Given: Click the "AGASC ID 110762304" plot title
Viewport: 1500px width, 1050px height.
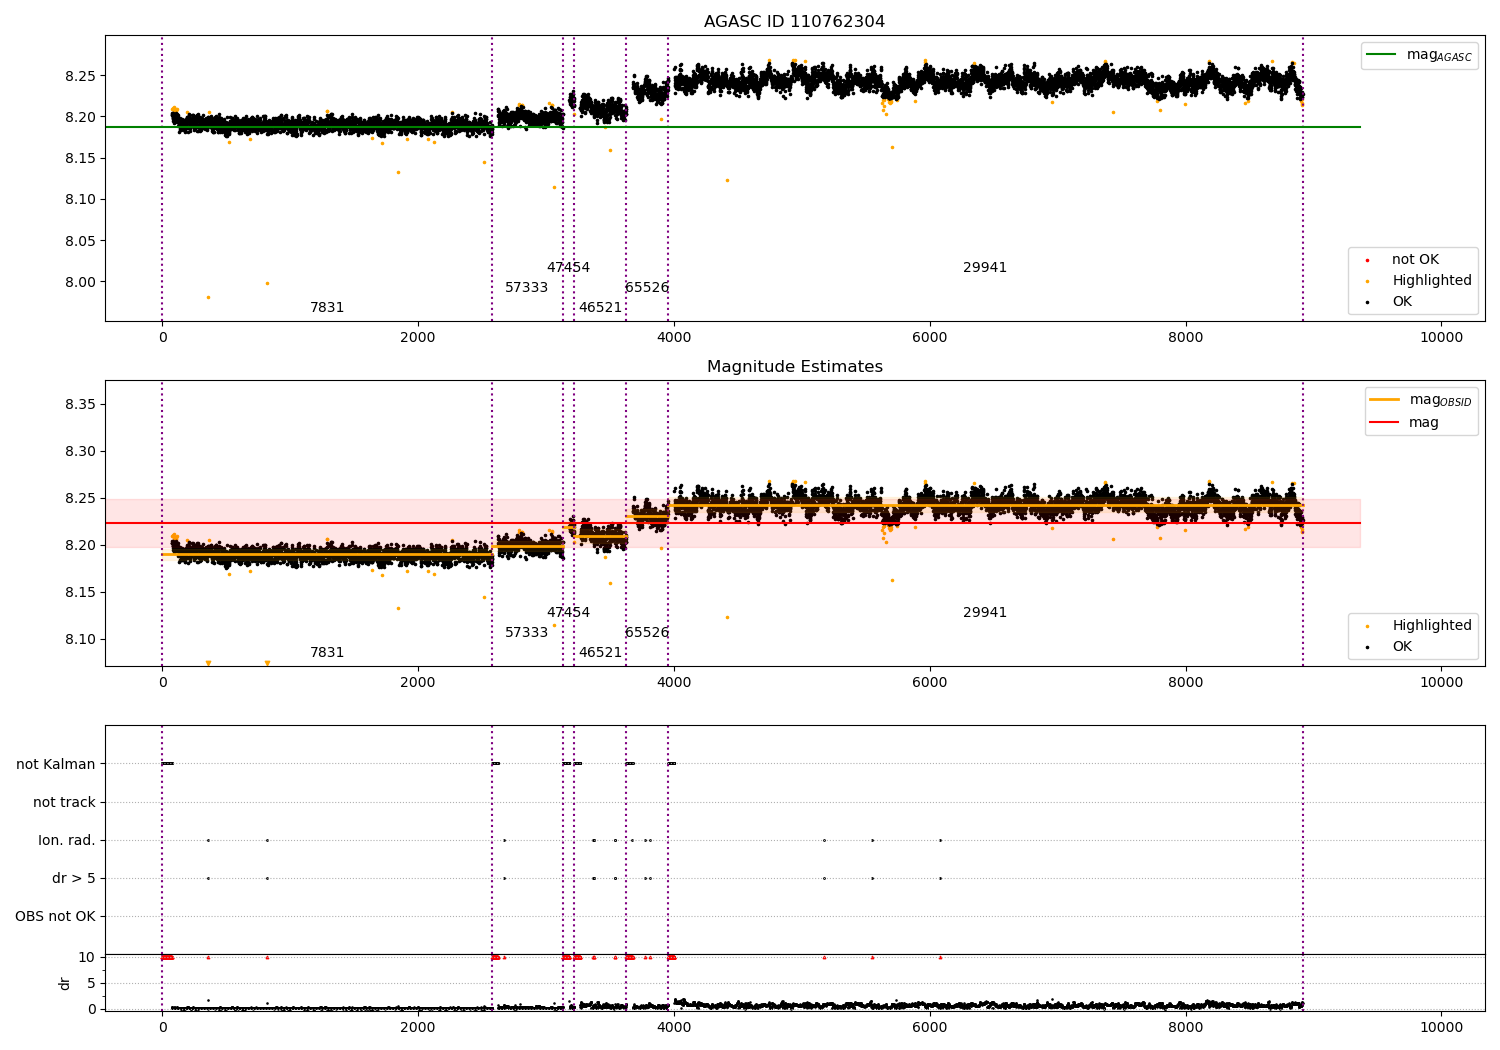Looking at the screenshot, I should click(794, 22).
